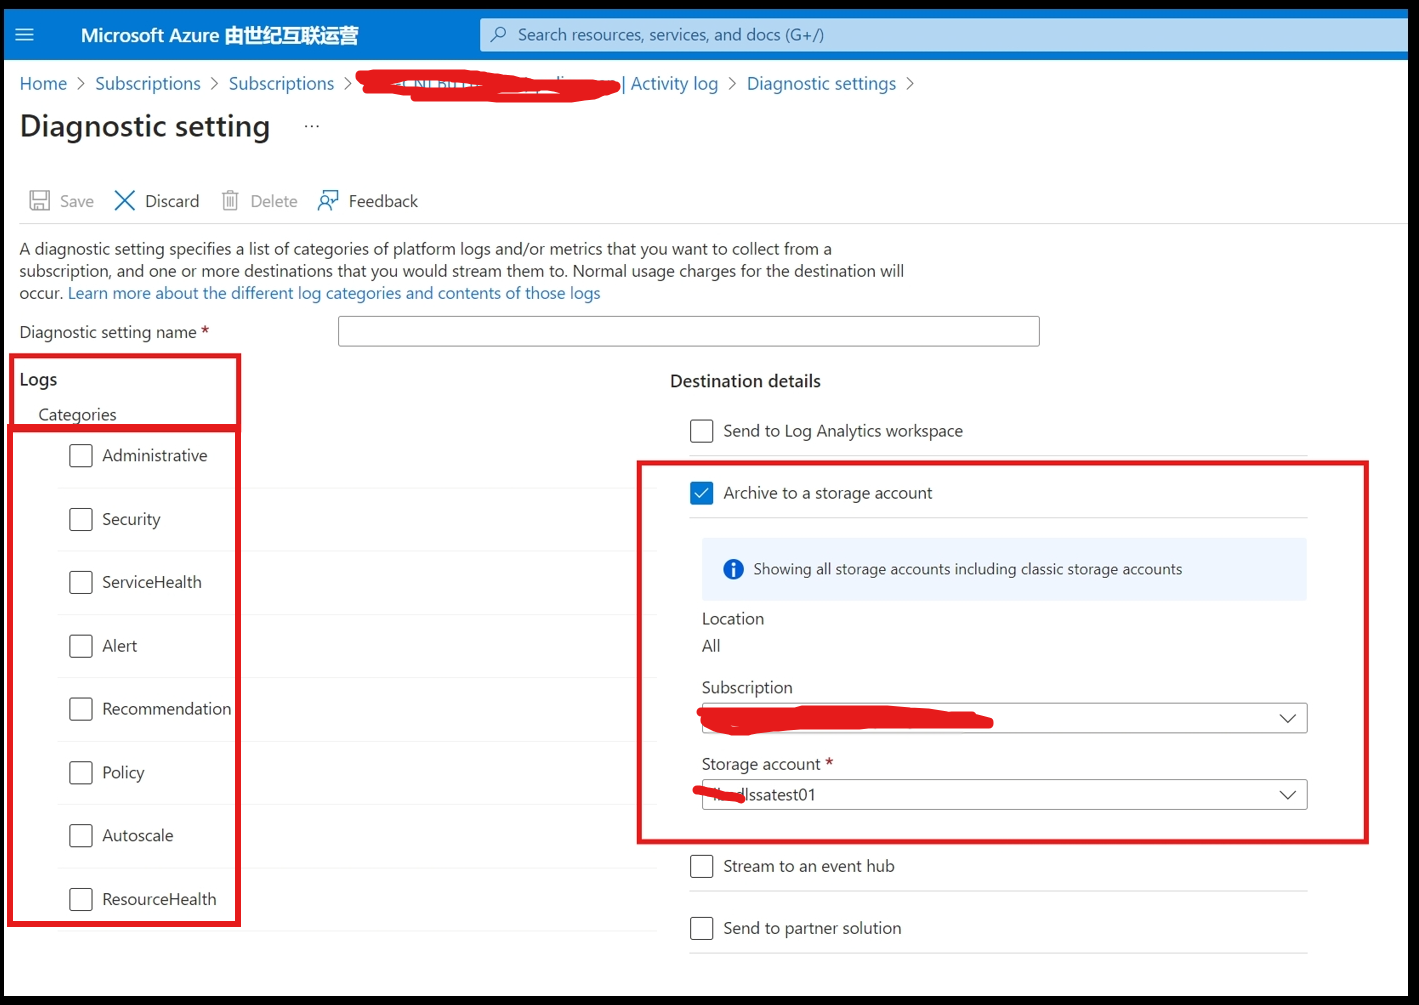Uncheck Archive to a storage account
This screenshot has height=1005, width=1419.
click(x=701, y=492)
